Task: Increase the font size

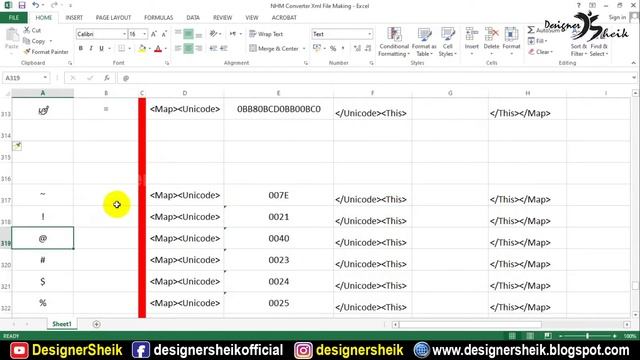Action: point(154,34)
